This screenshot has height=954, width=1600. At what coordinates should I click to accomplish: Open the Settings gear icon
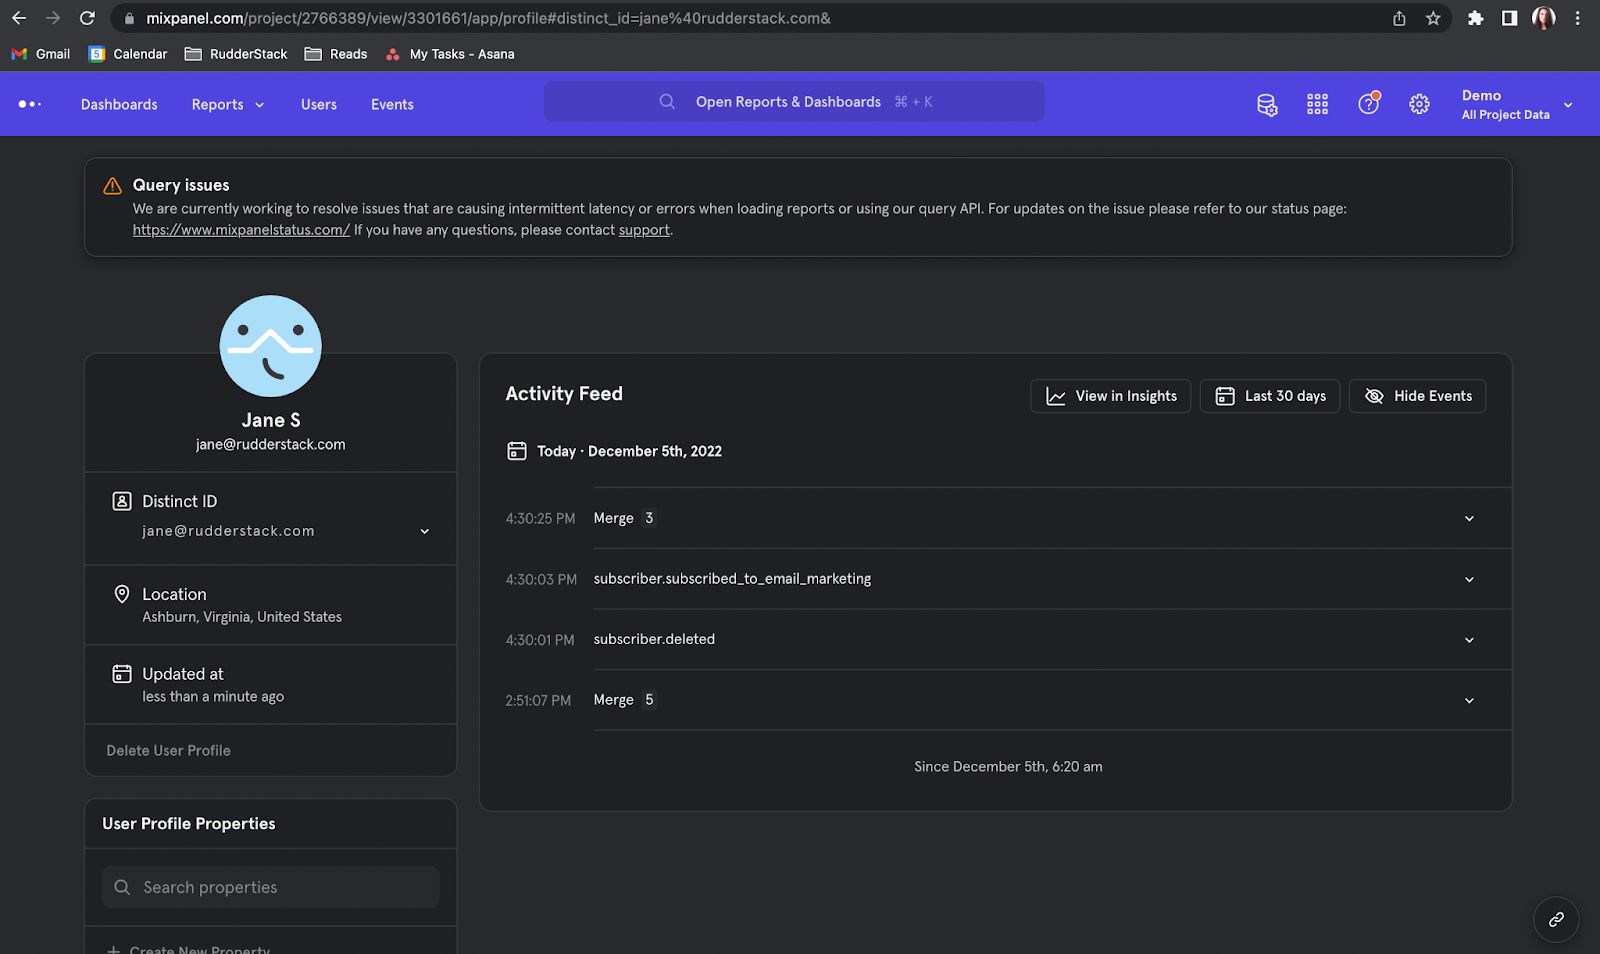pyautogui.click(x=1419, y=104)
